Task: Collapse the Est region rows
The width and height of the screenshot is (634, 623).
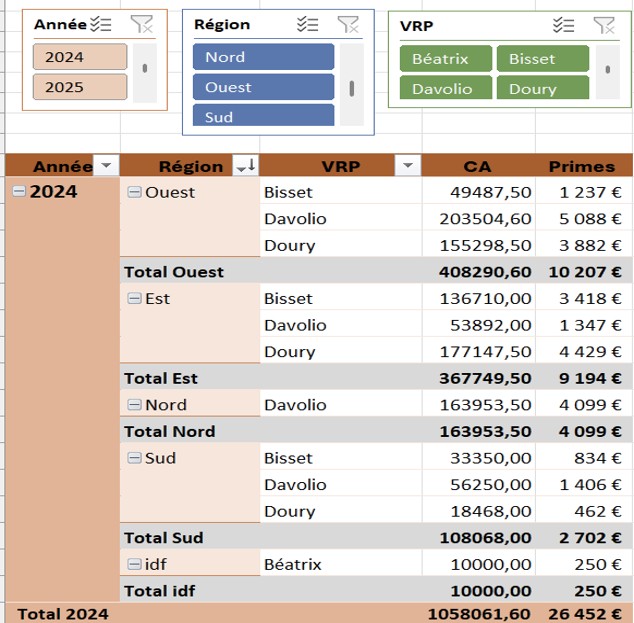Action: pyautogui.click(x=134, y=298)
